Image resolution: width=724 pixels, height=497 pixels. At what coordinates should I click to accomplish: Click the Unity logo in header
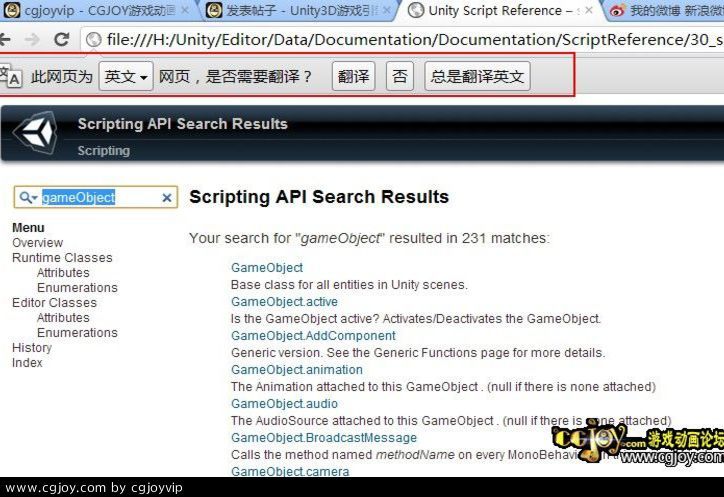(36, 133)
